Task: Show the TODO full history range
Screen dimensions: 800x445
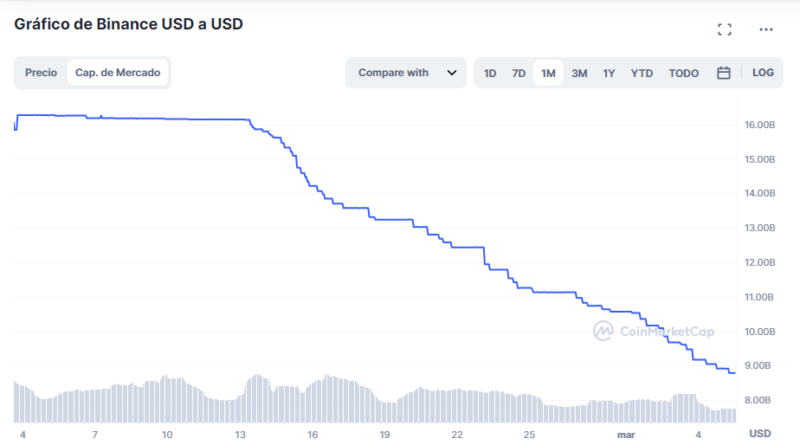Action: (684, 73)
